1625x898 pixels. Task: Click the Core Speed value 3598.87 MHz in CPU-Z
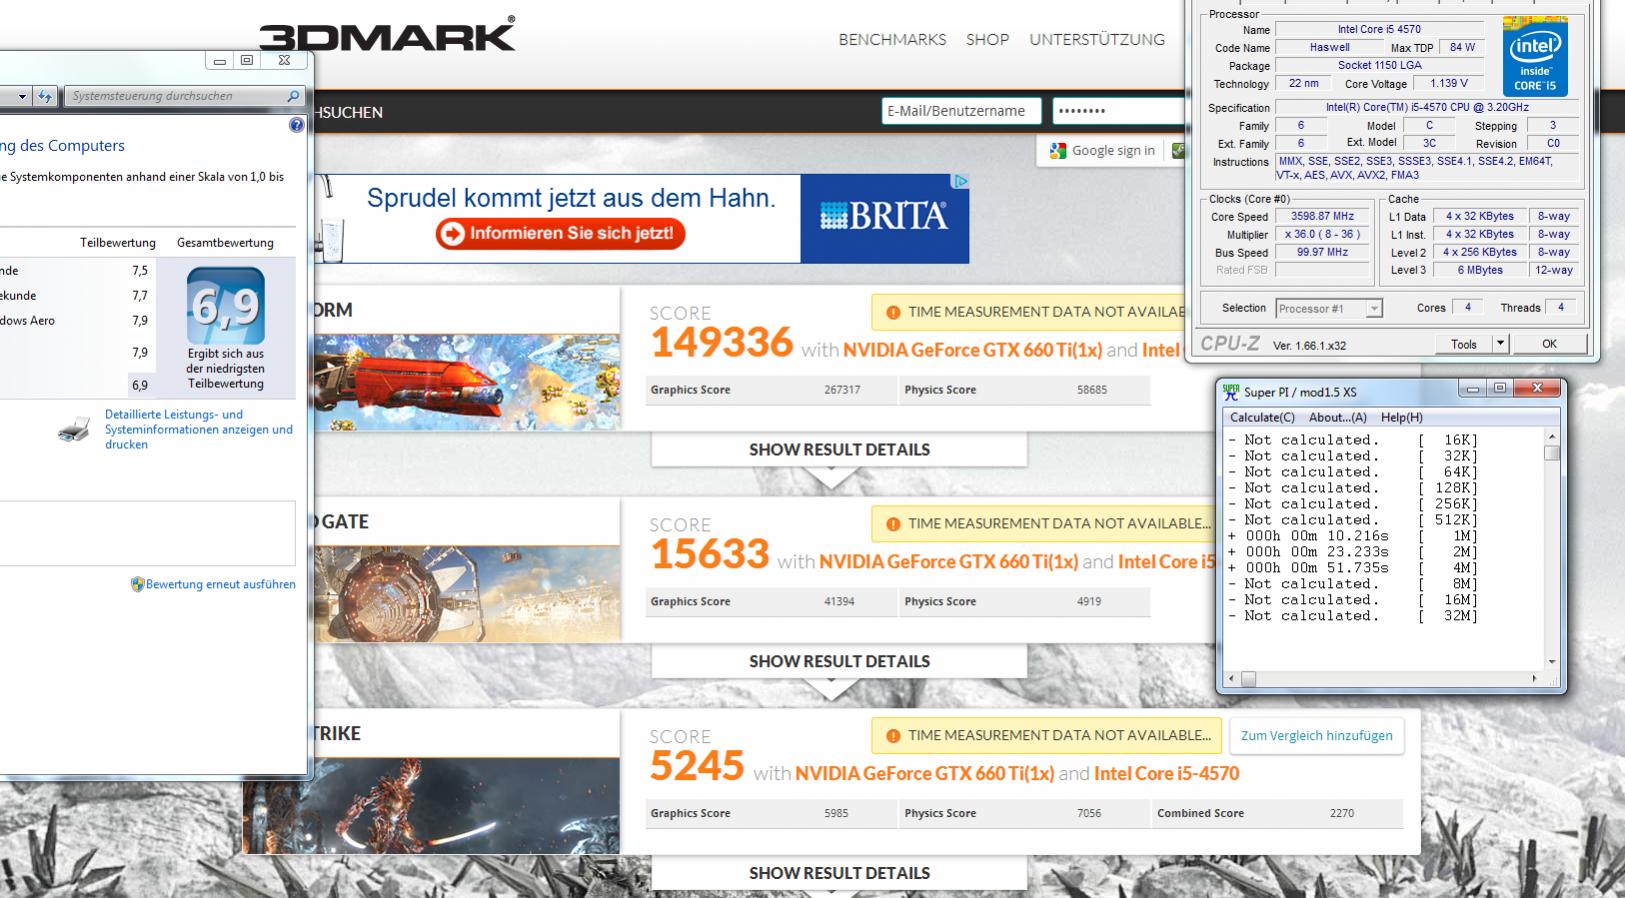point(1322,216)
